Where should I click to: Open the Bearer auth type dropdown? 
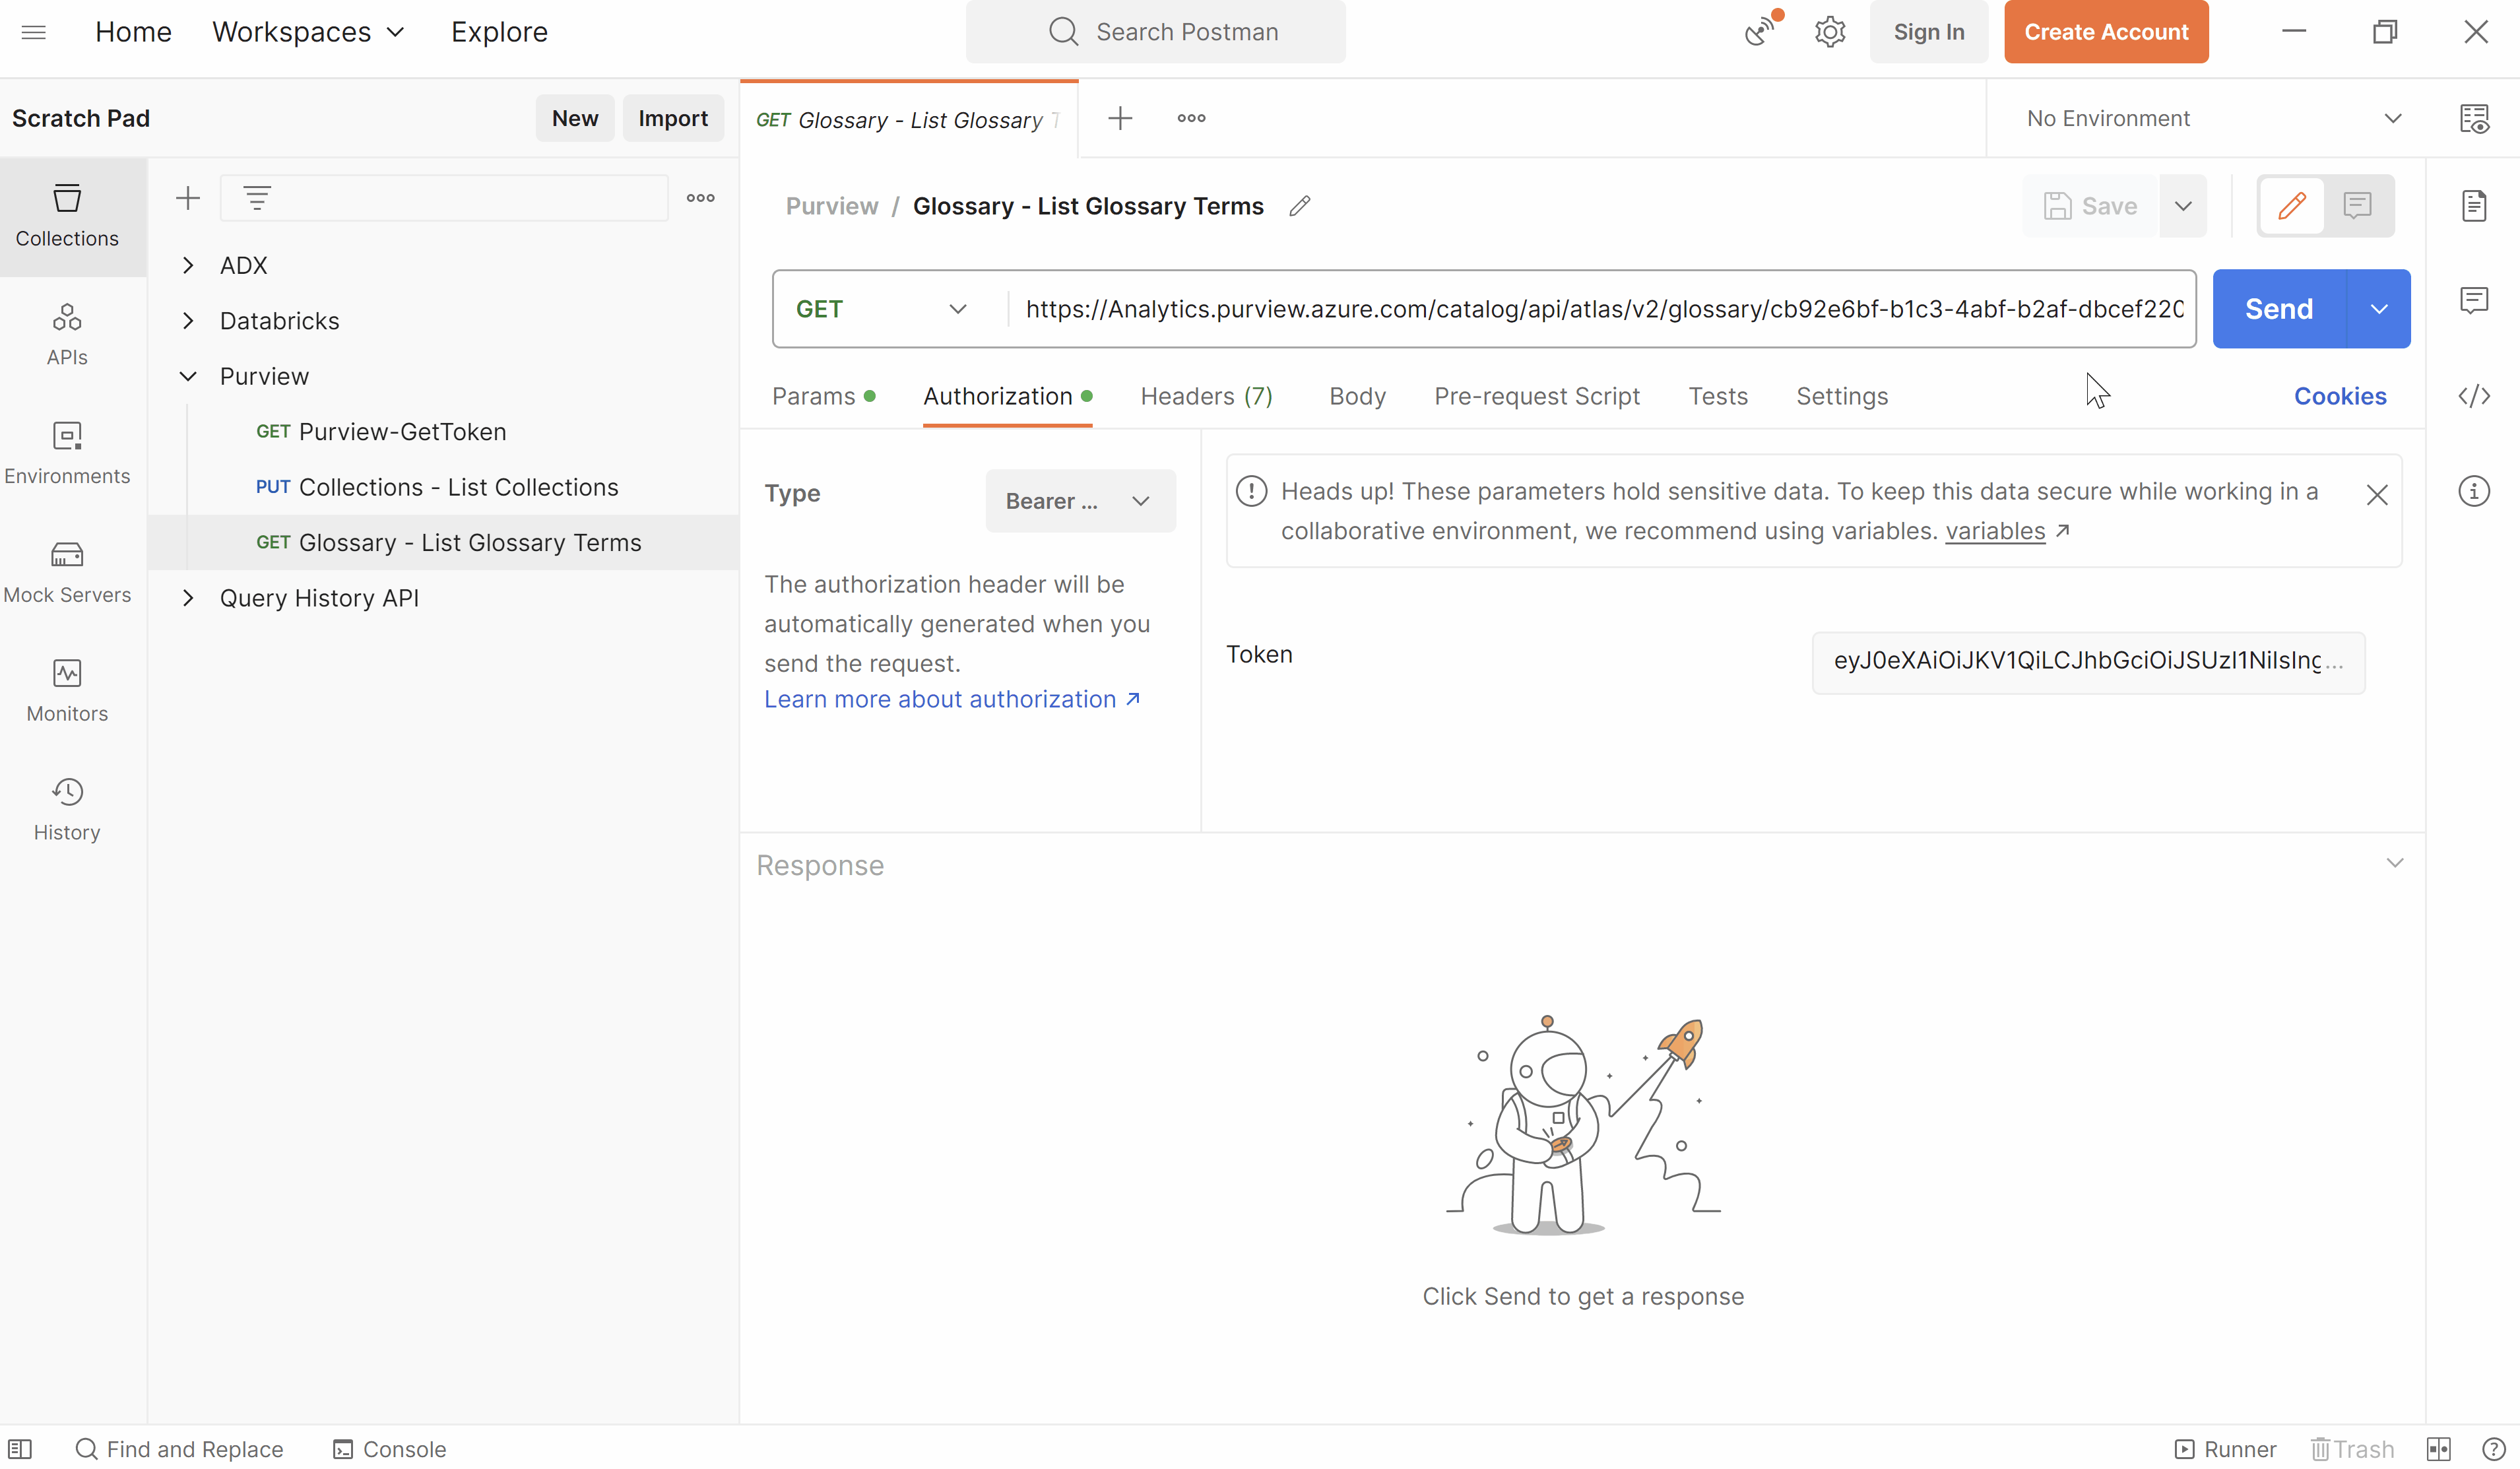coord(1080,501)
